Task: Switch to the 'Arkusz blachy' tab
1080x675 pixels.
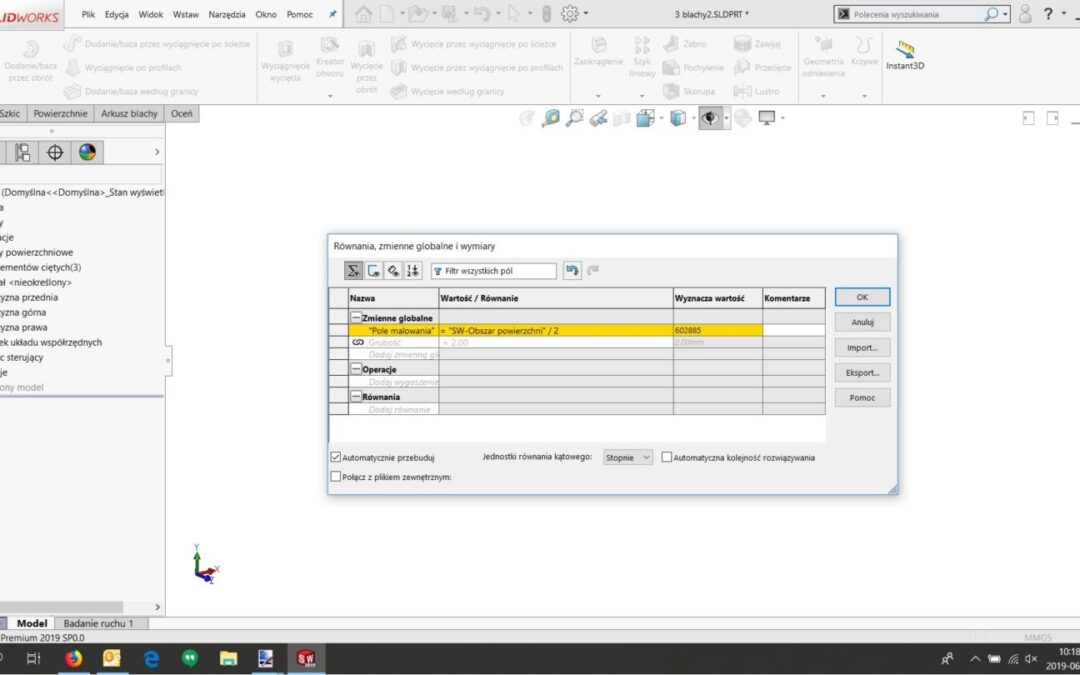Action: [x=129, y=114]
